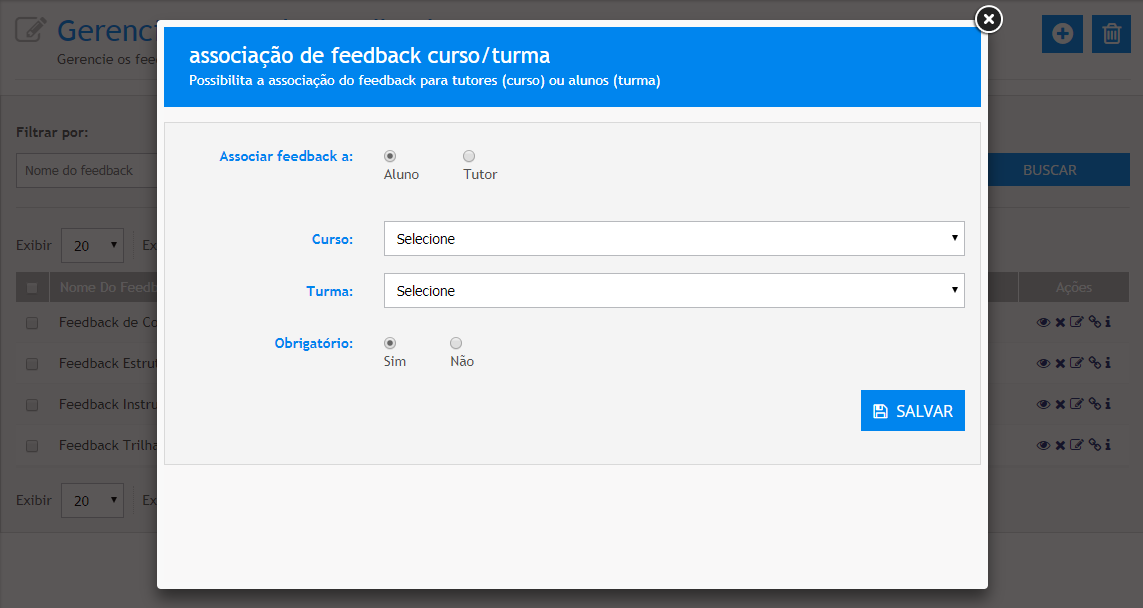Select Sim for Obrigatório
Image resolution: width=1143 pixels, height=608 pixels.
[x=390, y=343]
